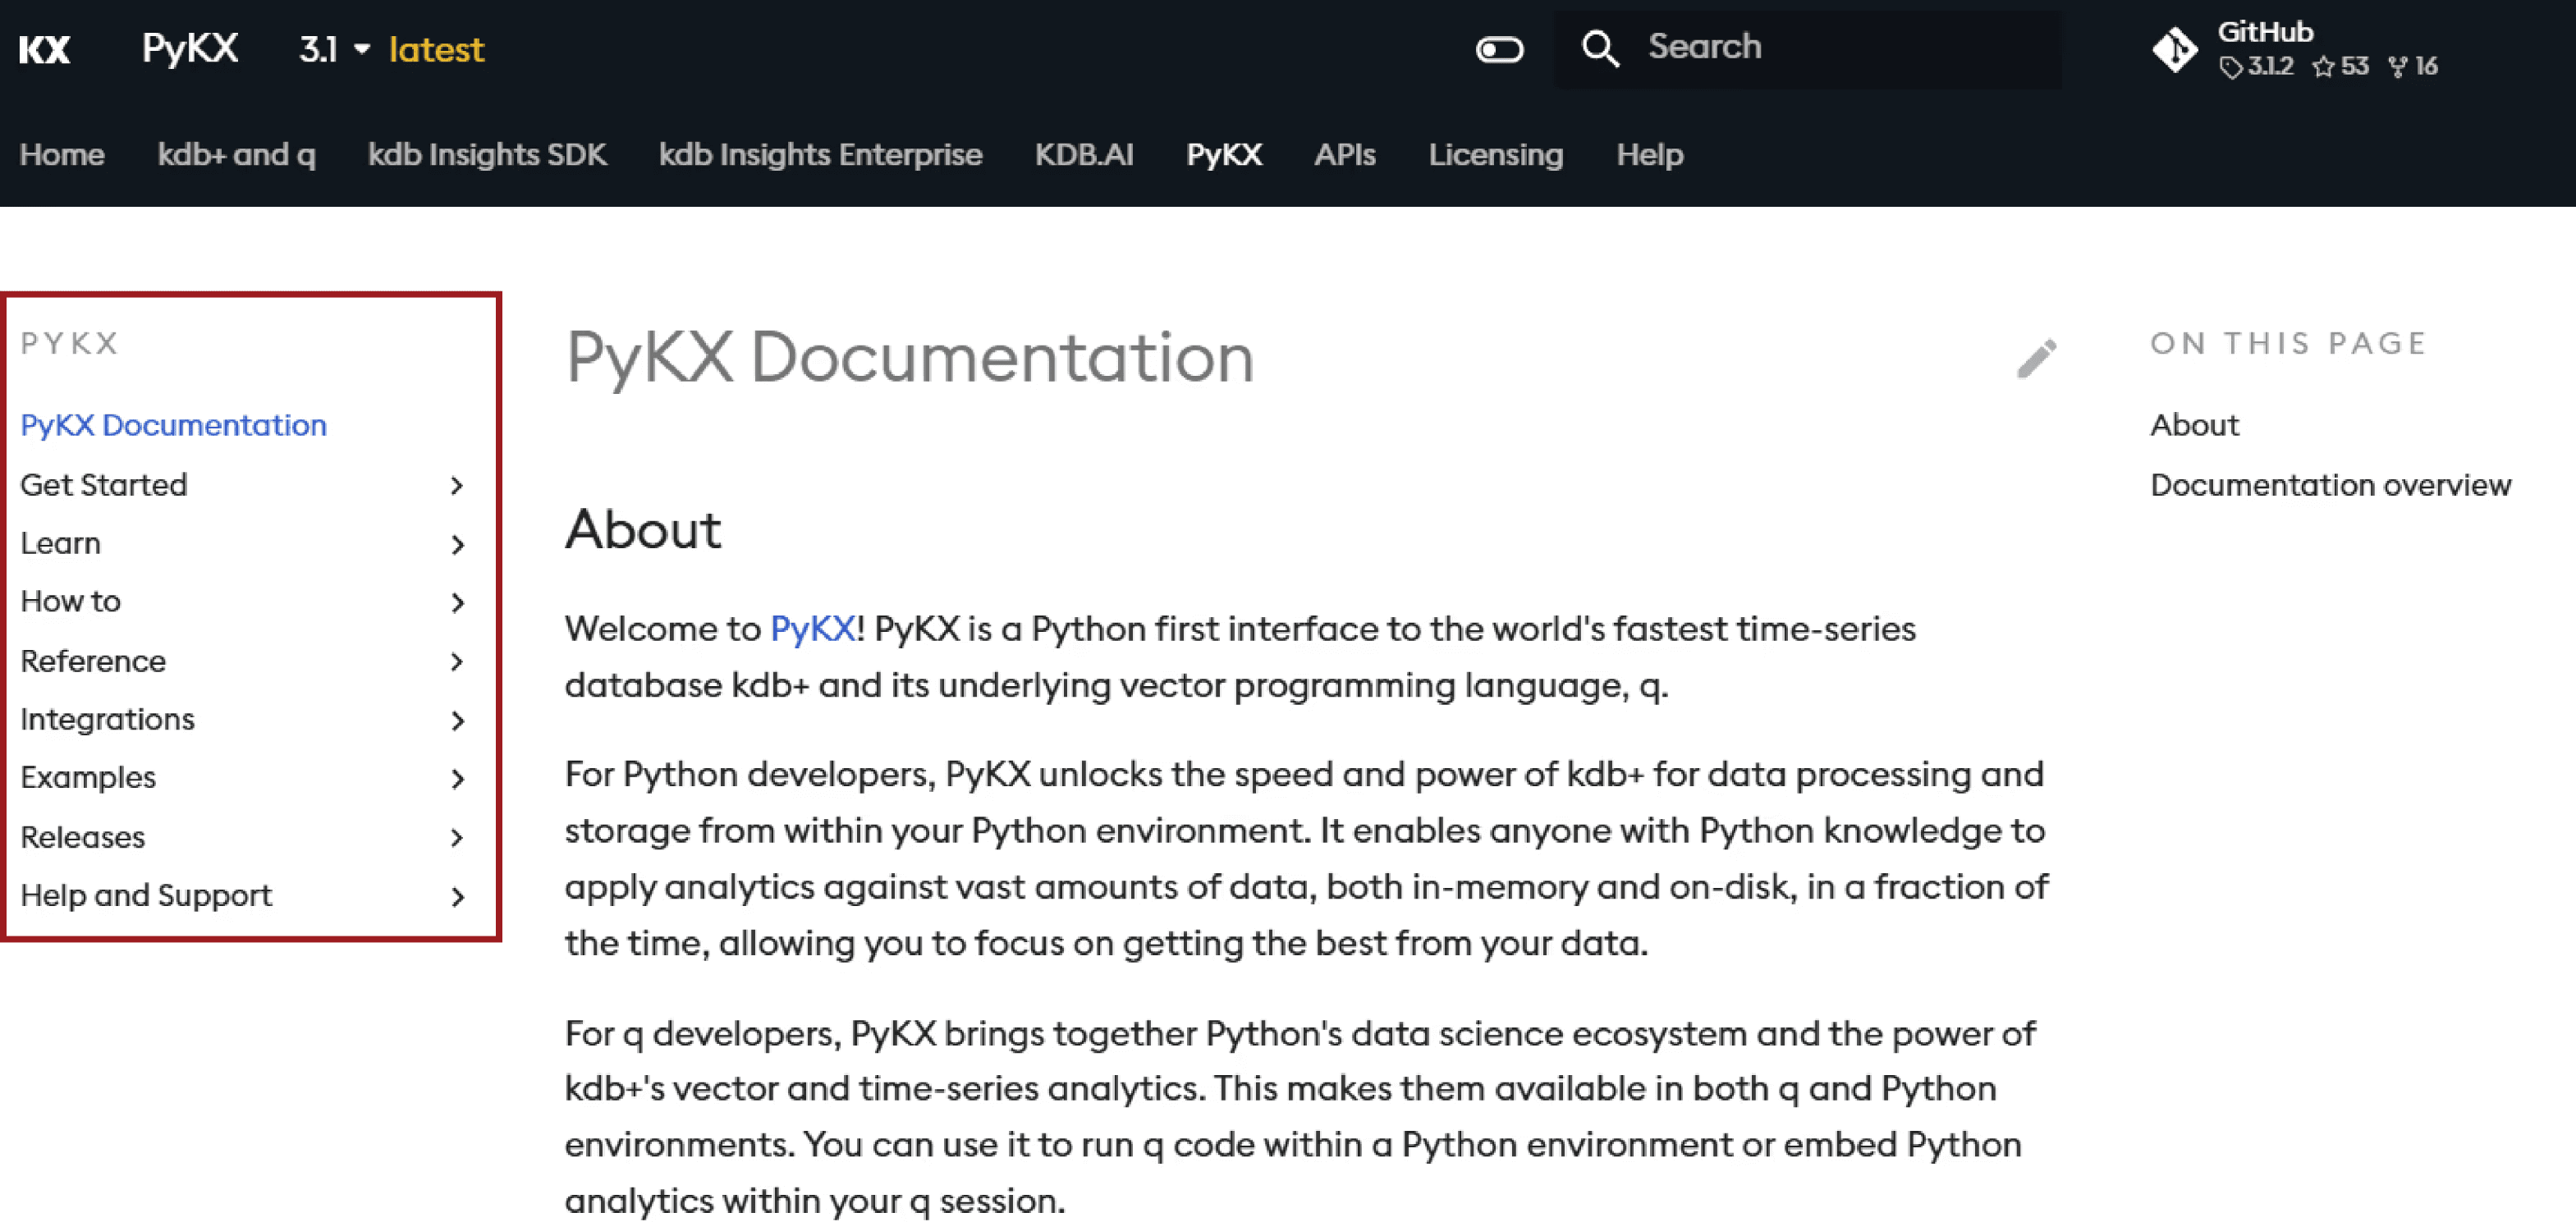This screenshot has height=1231, width=2576.
Task: Expand the Reference section chevron
Action: [457, 662]
